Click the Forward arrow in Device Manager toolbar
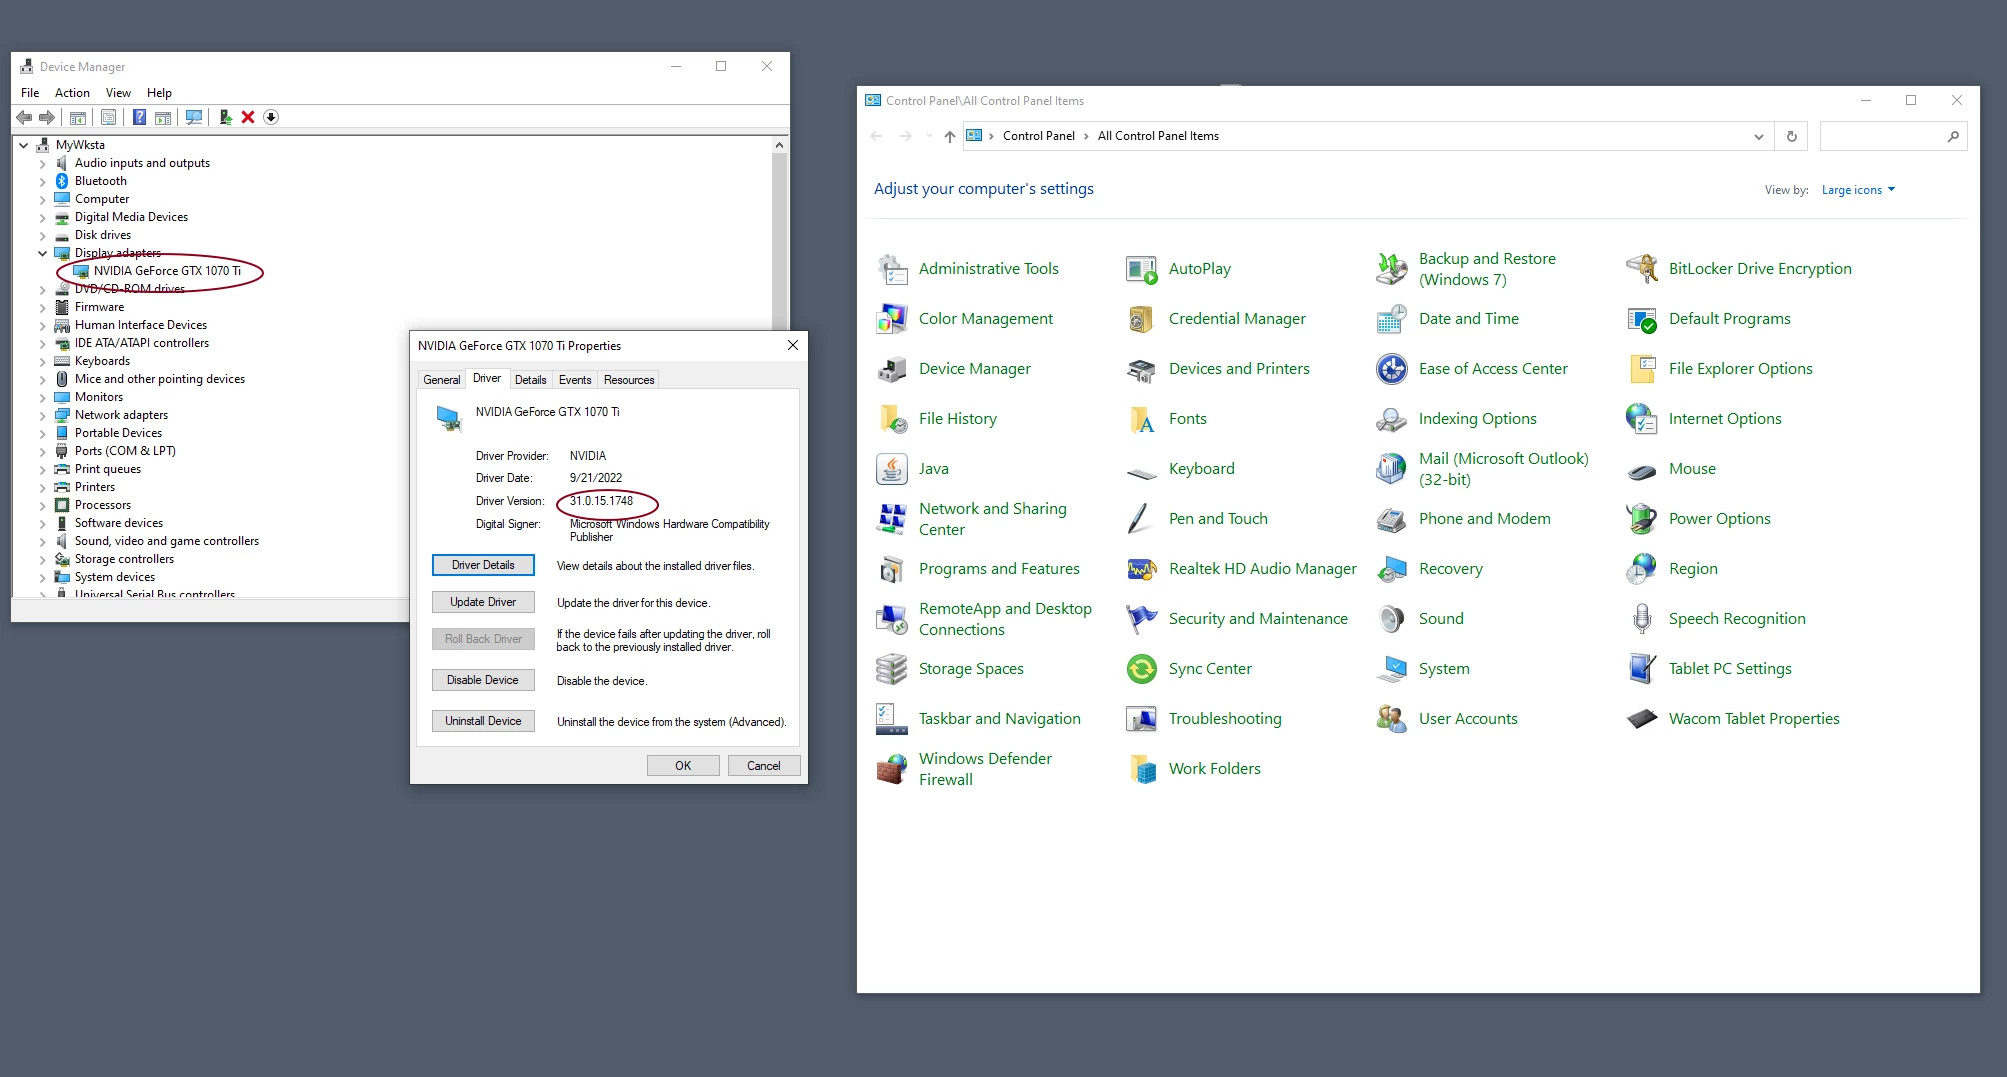 tap(47, 117)
